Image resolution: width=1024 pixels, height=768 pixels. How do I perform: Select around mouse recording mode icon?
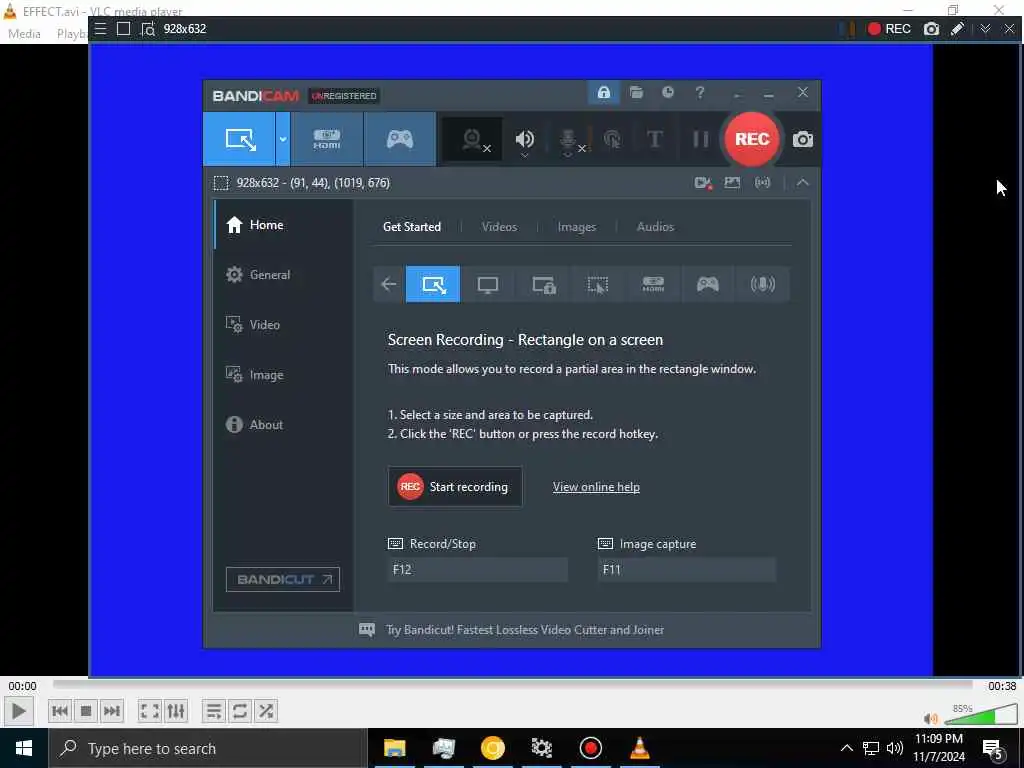598,284
